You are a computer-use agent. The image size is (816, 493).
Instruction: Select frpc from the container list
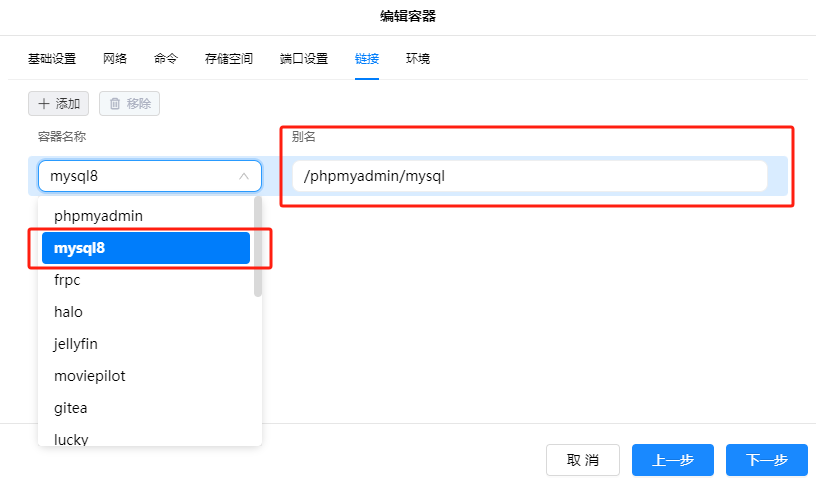point(67,280)
